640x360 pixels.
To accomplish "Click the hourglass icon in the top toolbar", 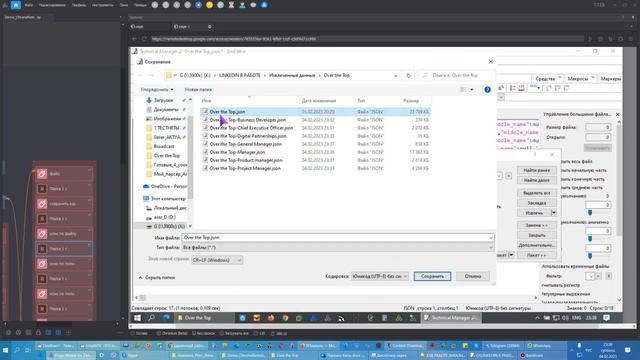I will tap(231, 5).
